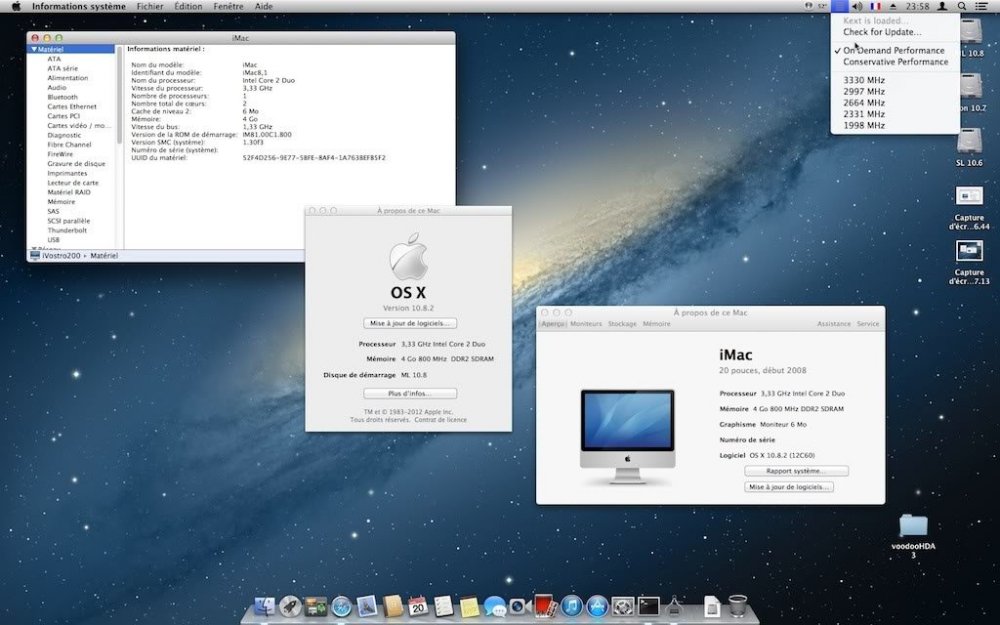Switch to Conservative Performance mode
This screenshot has height=625, width=1000.
[895, 62]
